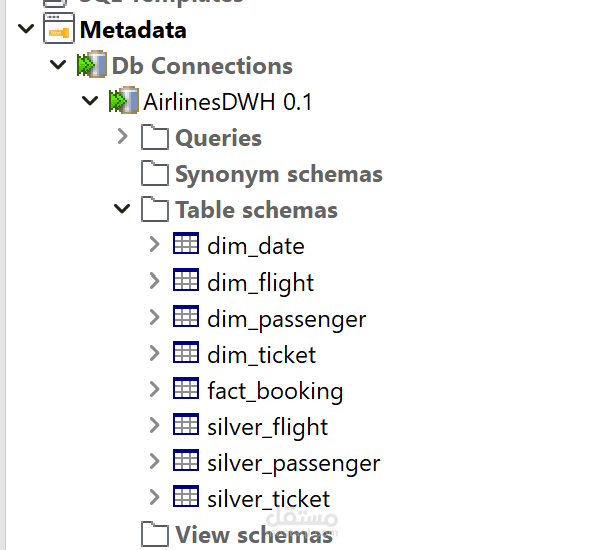
Task: Click the View schemas folder icon
Action: coord(154,534)
